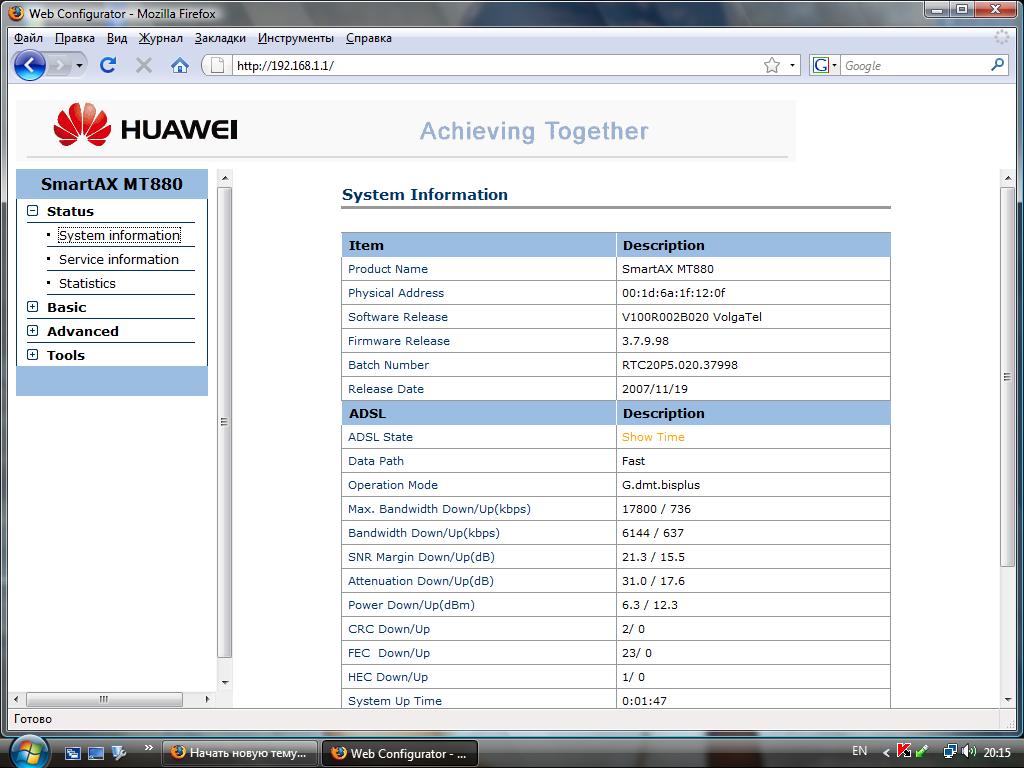The image size is (1024, 768).
Task: Open the Журнал menu
Action: (x=161, y=38)
